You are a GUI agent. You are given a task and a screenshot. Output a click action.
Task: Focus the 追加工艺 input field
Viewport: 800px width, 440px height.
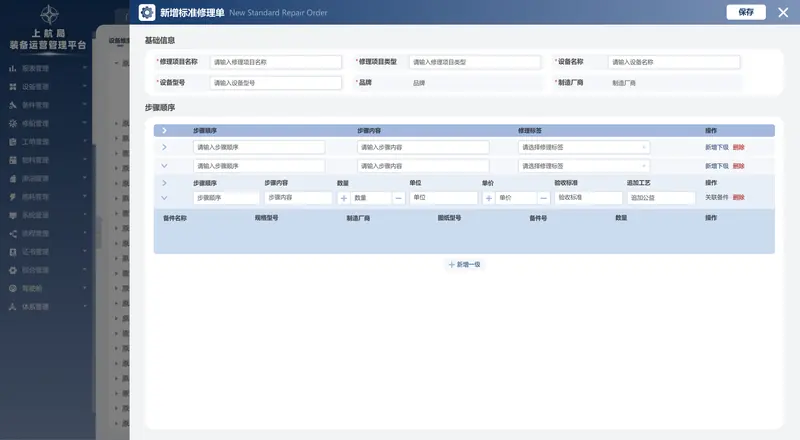click(661, 198)
